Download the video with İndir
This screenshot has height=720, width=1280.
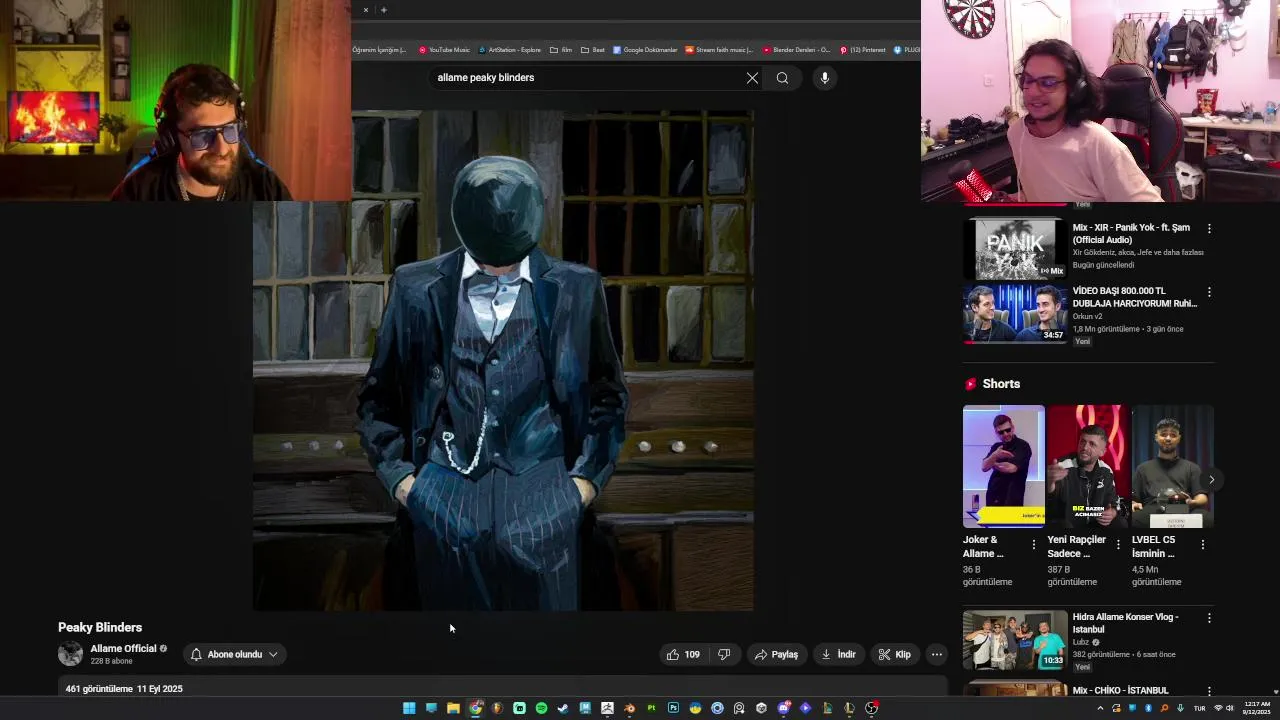[838, 655]
